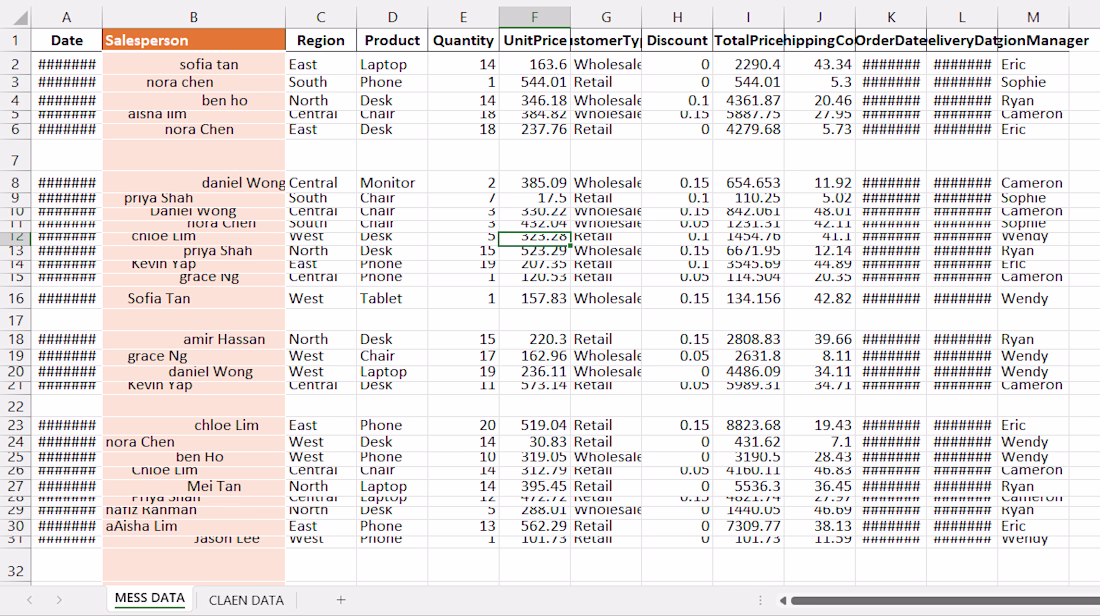The height and width of the screenshot is (616, 1100).
Task: Click the cell containing Mei Tan
Action: [x=194, y=486]
